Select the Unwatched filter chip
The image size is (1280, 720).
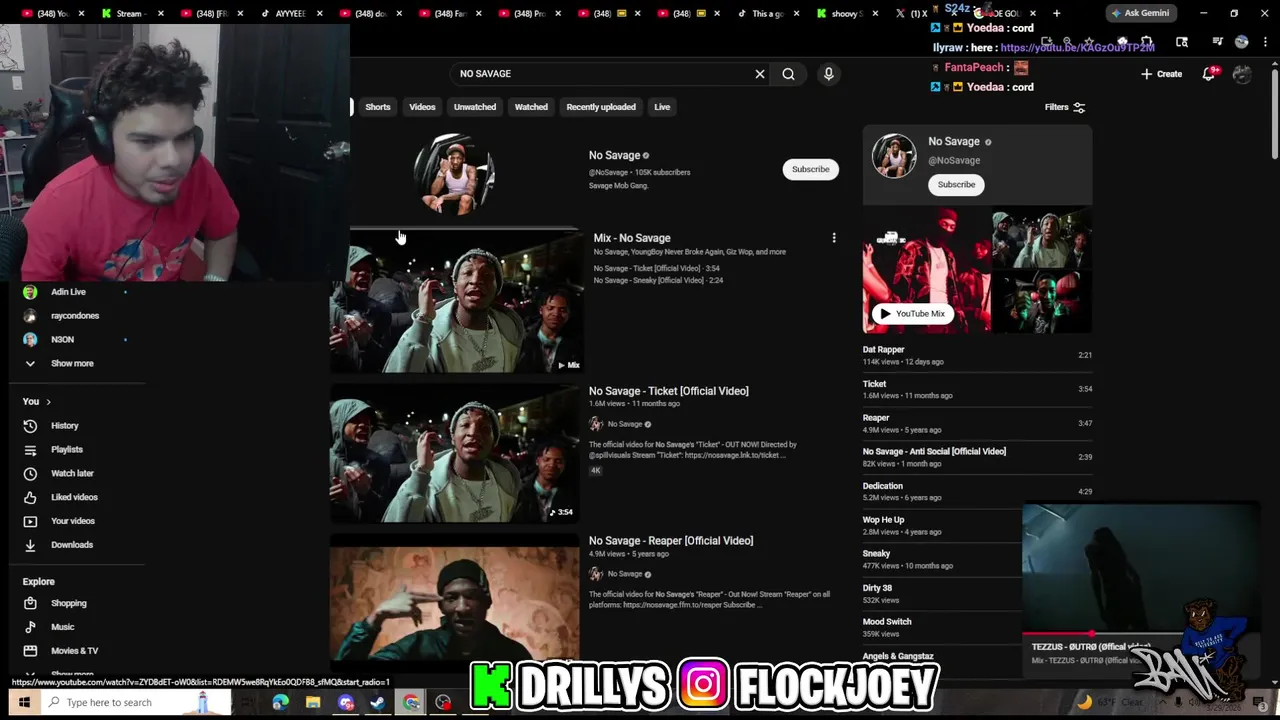tap(475, 107)
